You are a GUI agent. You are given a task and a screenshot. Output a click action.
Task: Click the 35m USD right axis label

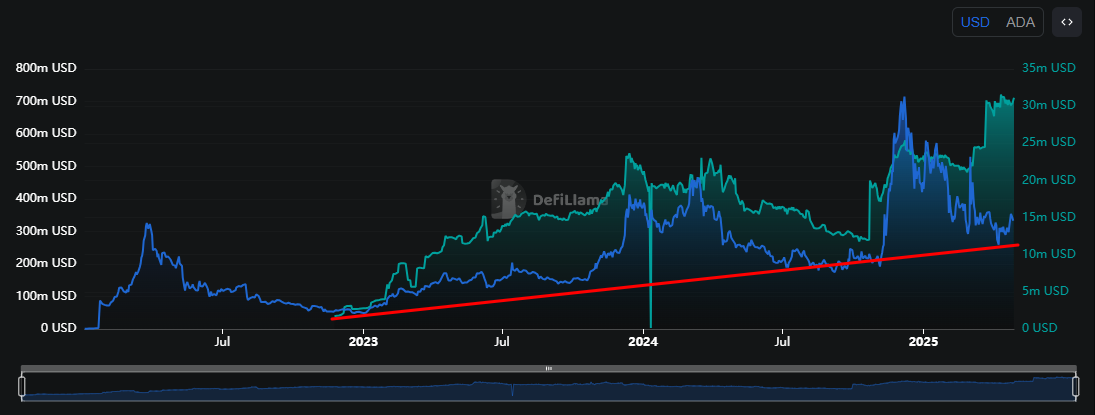pyautogui.click(x=1048, y=68)
